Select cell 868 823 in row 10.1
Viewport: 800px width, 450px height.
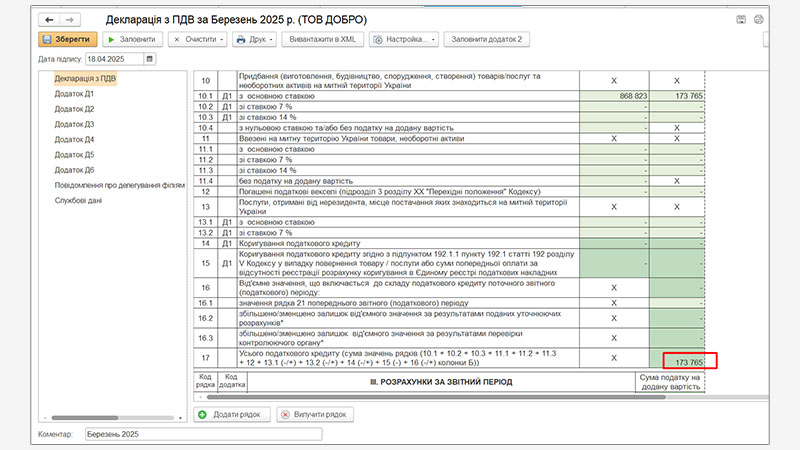tap(614, 96)
